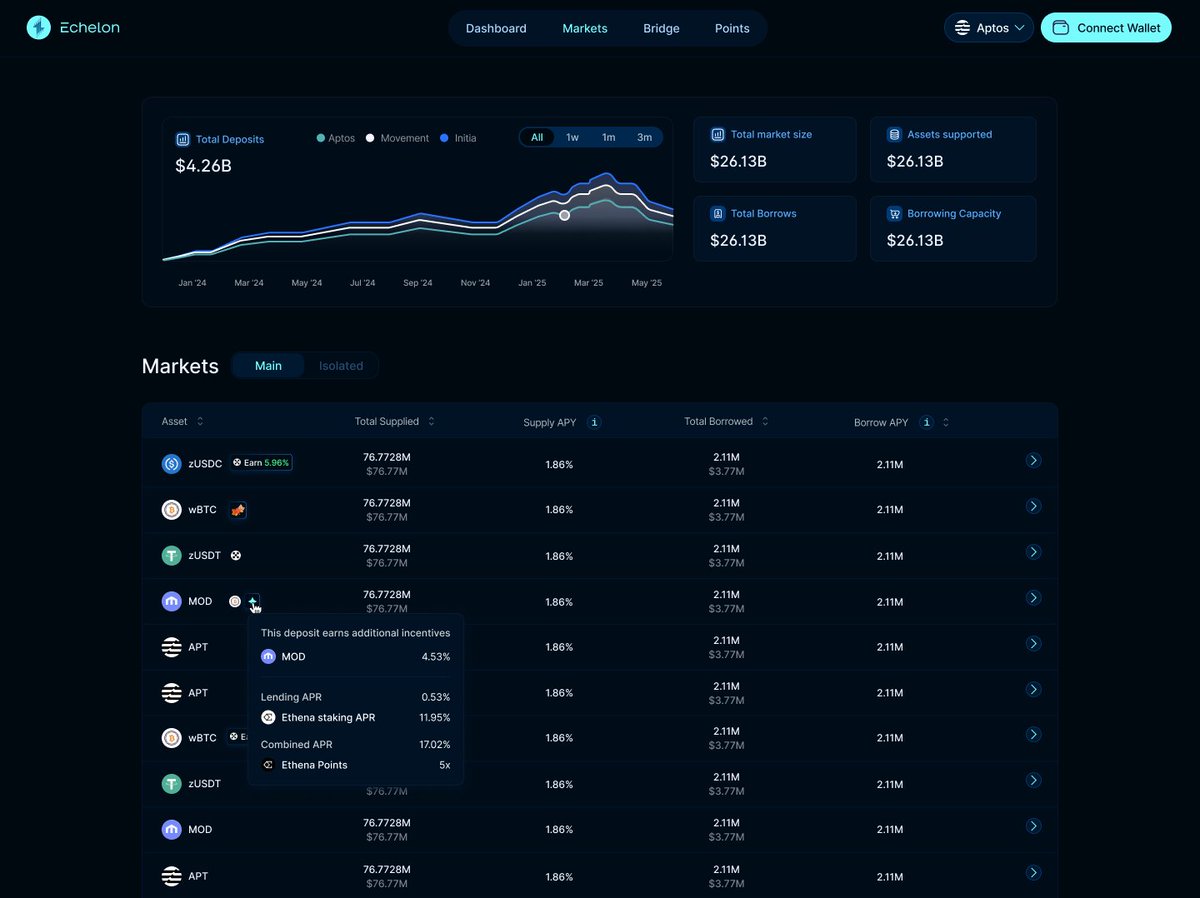Switch to the Bridge tab

tap(661, 28)
